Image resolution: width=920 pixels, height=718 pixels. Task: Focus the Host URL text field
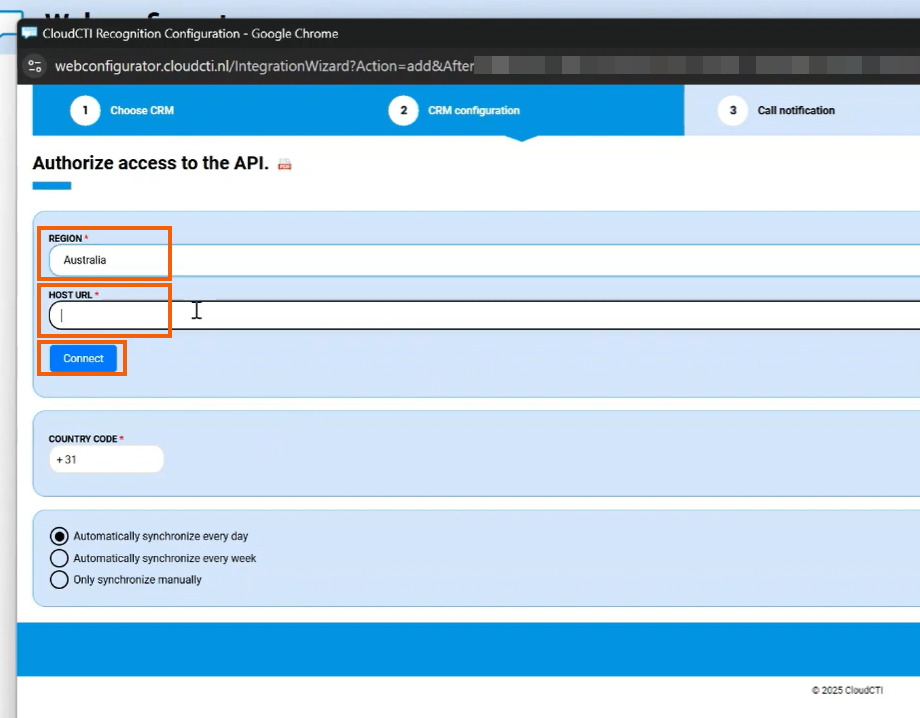(480, 315)
